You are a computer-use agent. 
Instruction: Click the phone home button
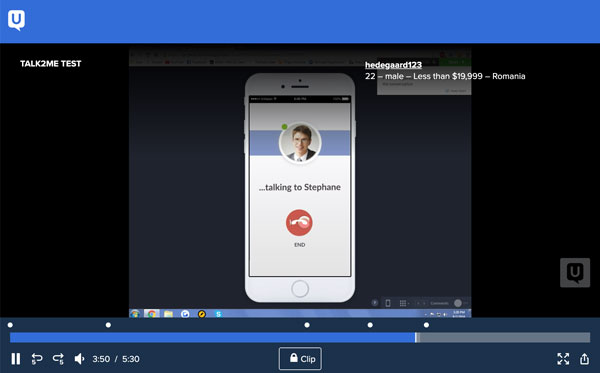pos(300,289)
